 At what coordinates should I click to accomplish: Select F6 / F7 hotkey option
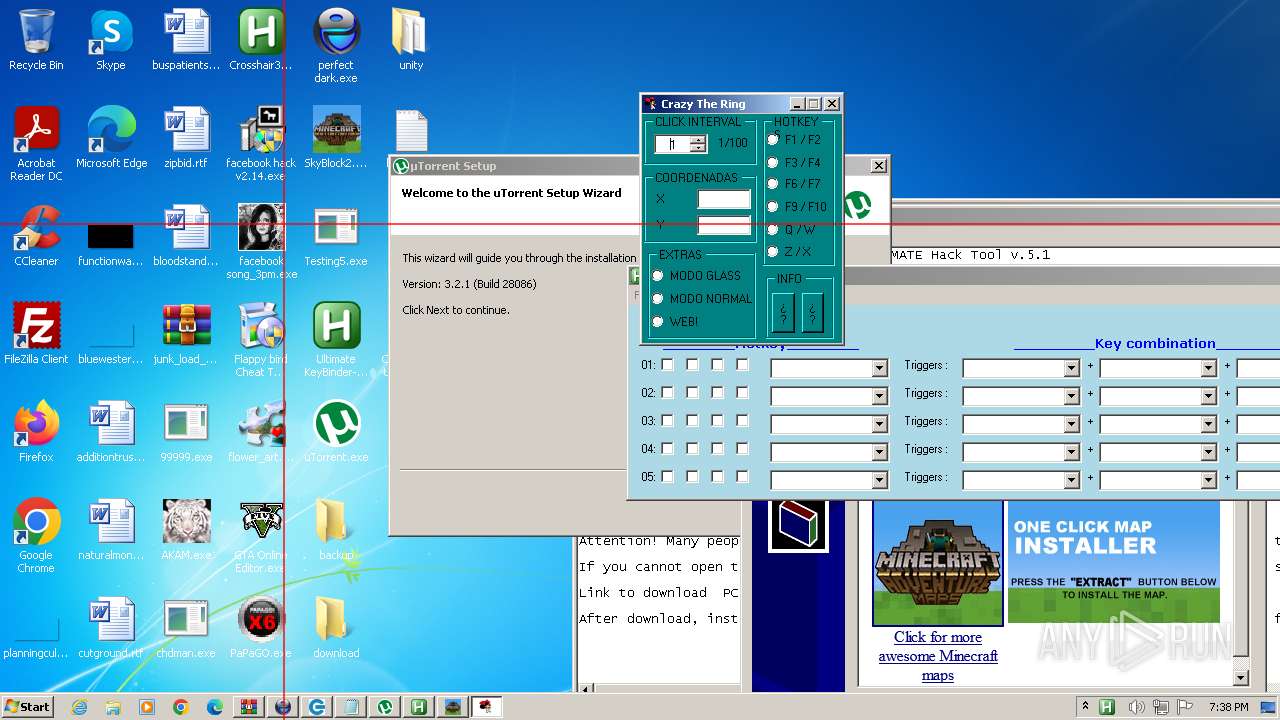pos(773,184)
